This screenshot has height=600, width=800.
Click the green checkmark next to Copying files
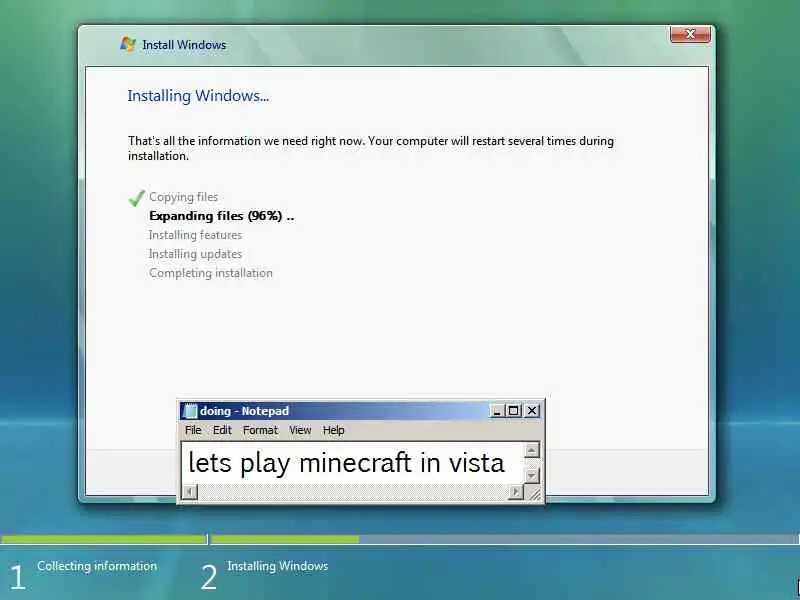click(x=137, y=198)
